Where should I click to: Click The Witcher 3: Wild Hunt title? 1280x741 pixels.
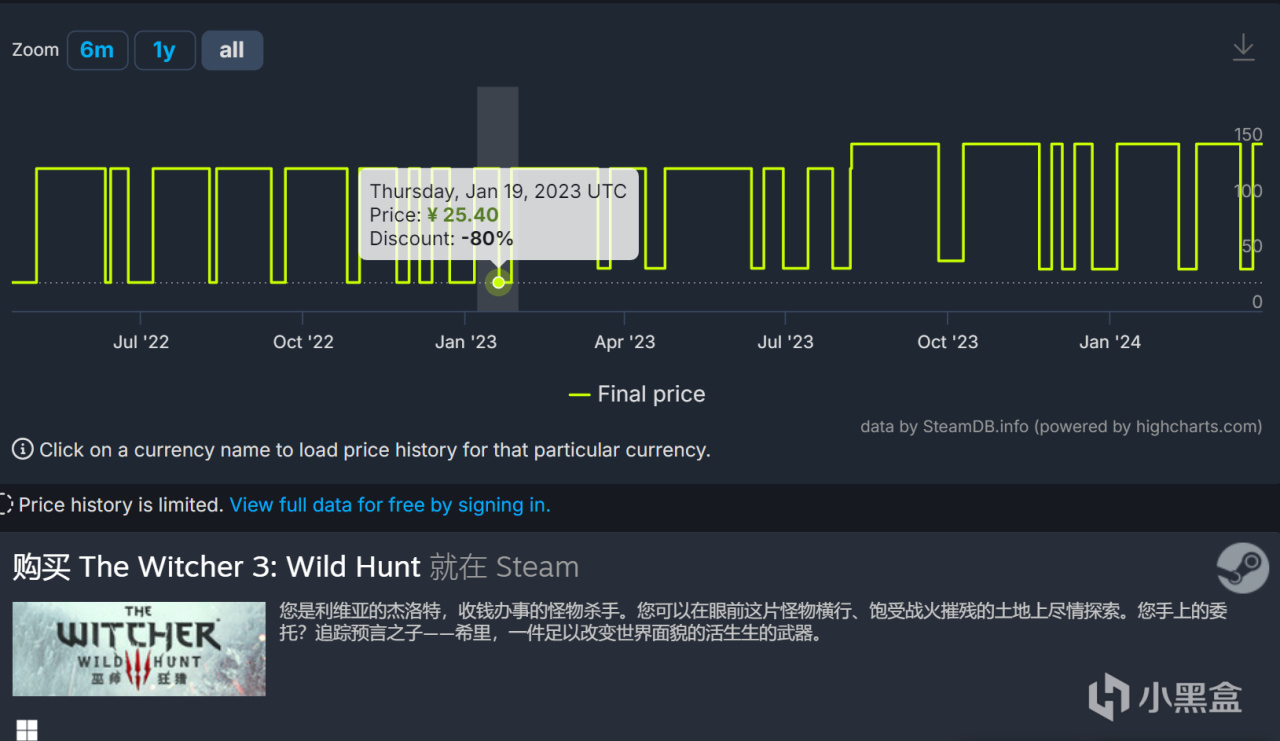point(249,567)
